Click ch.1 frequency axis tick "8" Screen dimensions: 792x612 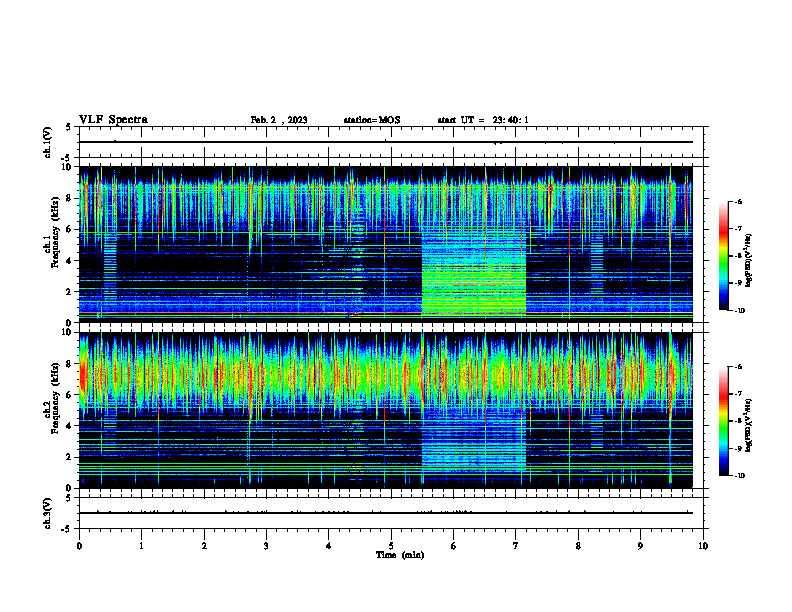pos(69,198)
